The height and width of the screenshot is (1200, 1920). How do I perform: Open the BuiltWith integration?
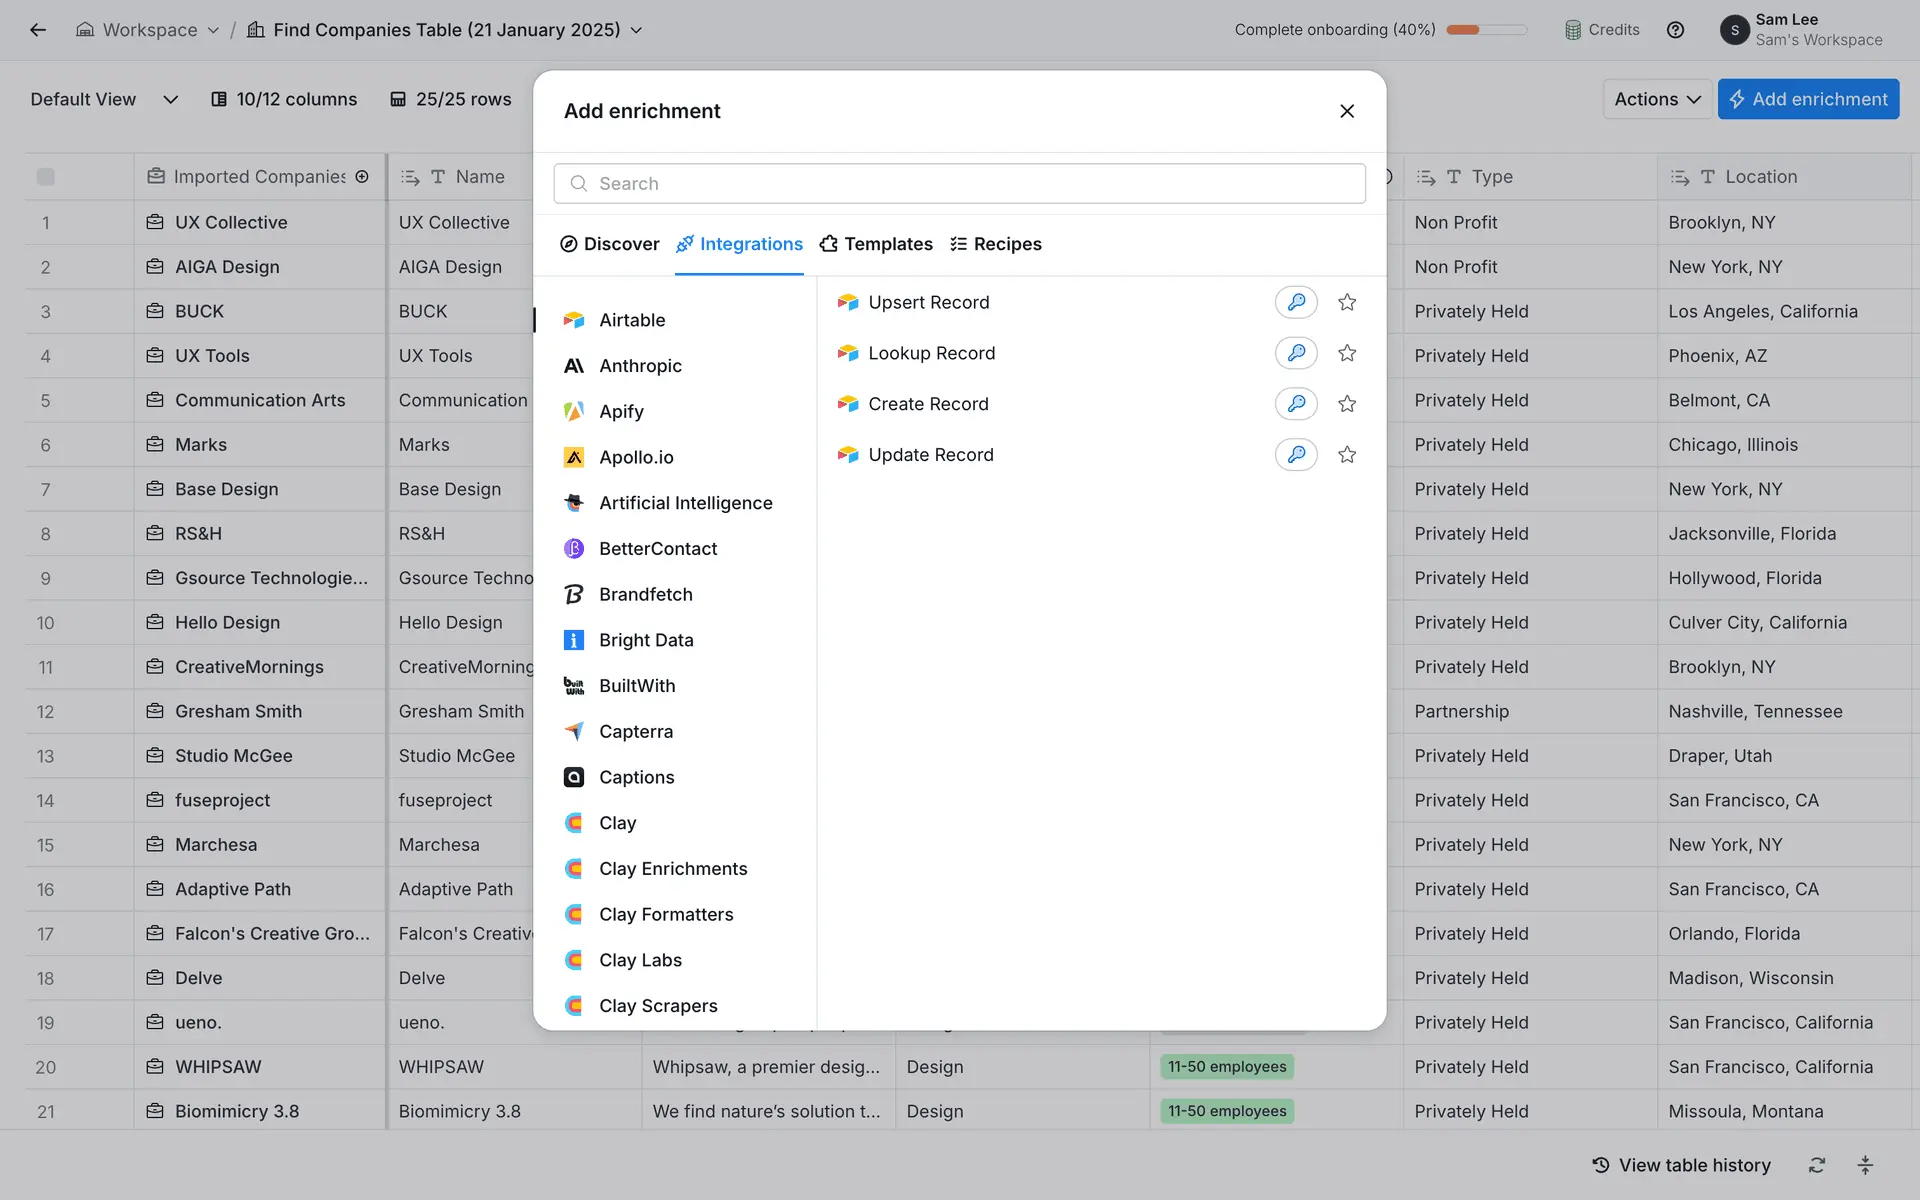(637, 686)
